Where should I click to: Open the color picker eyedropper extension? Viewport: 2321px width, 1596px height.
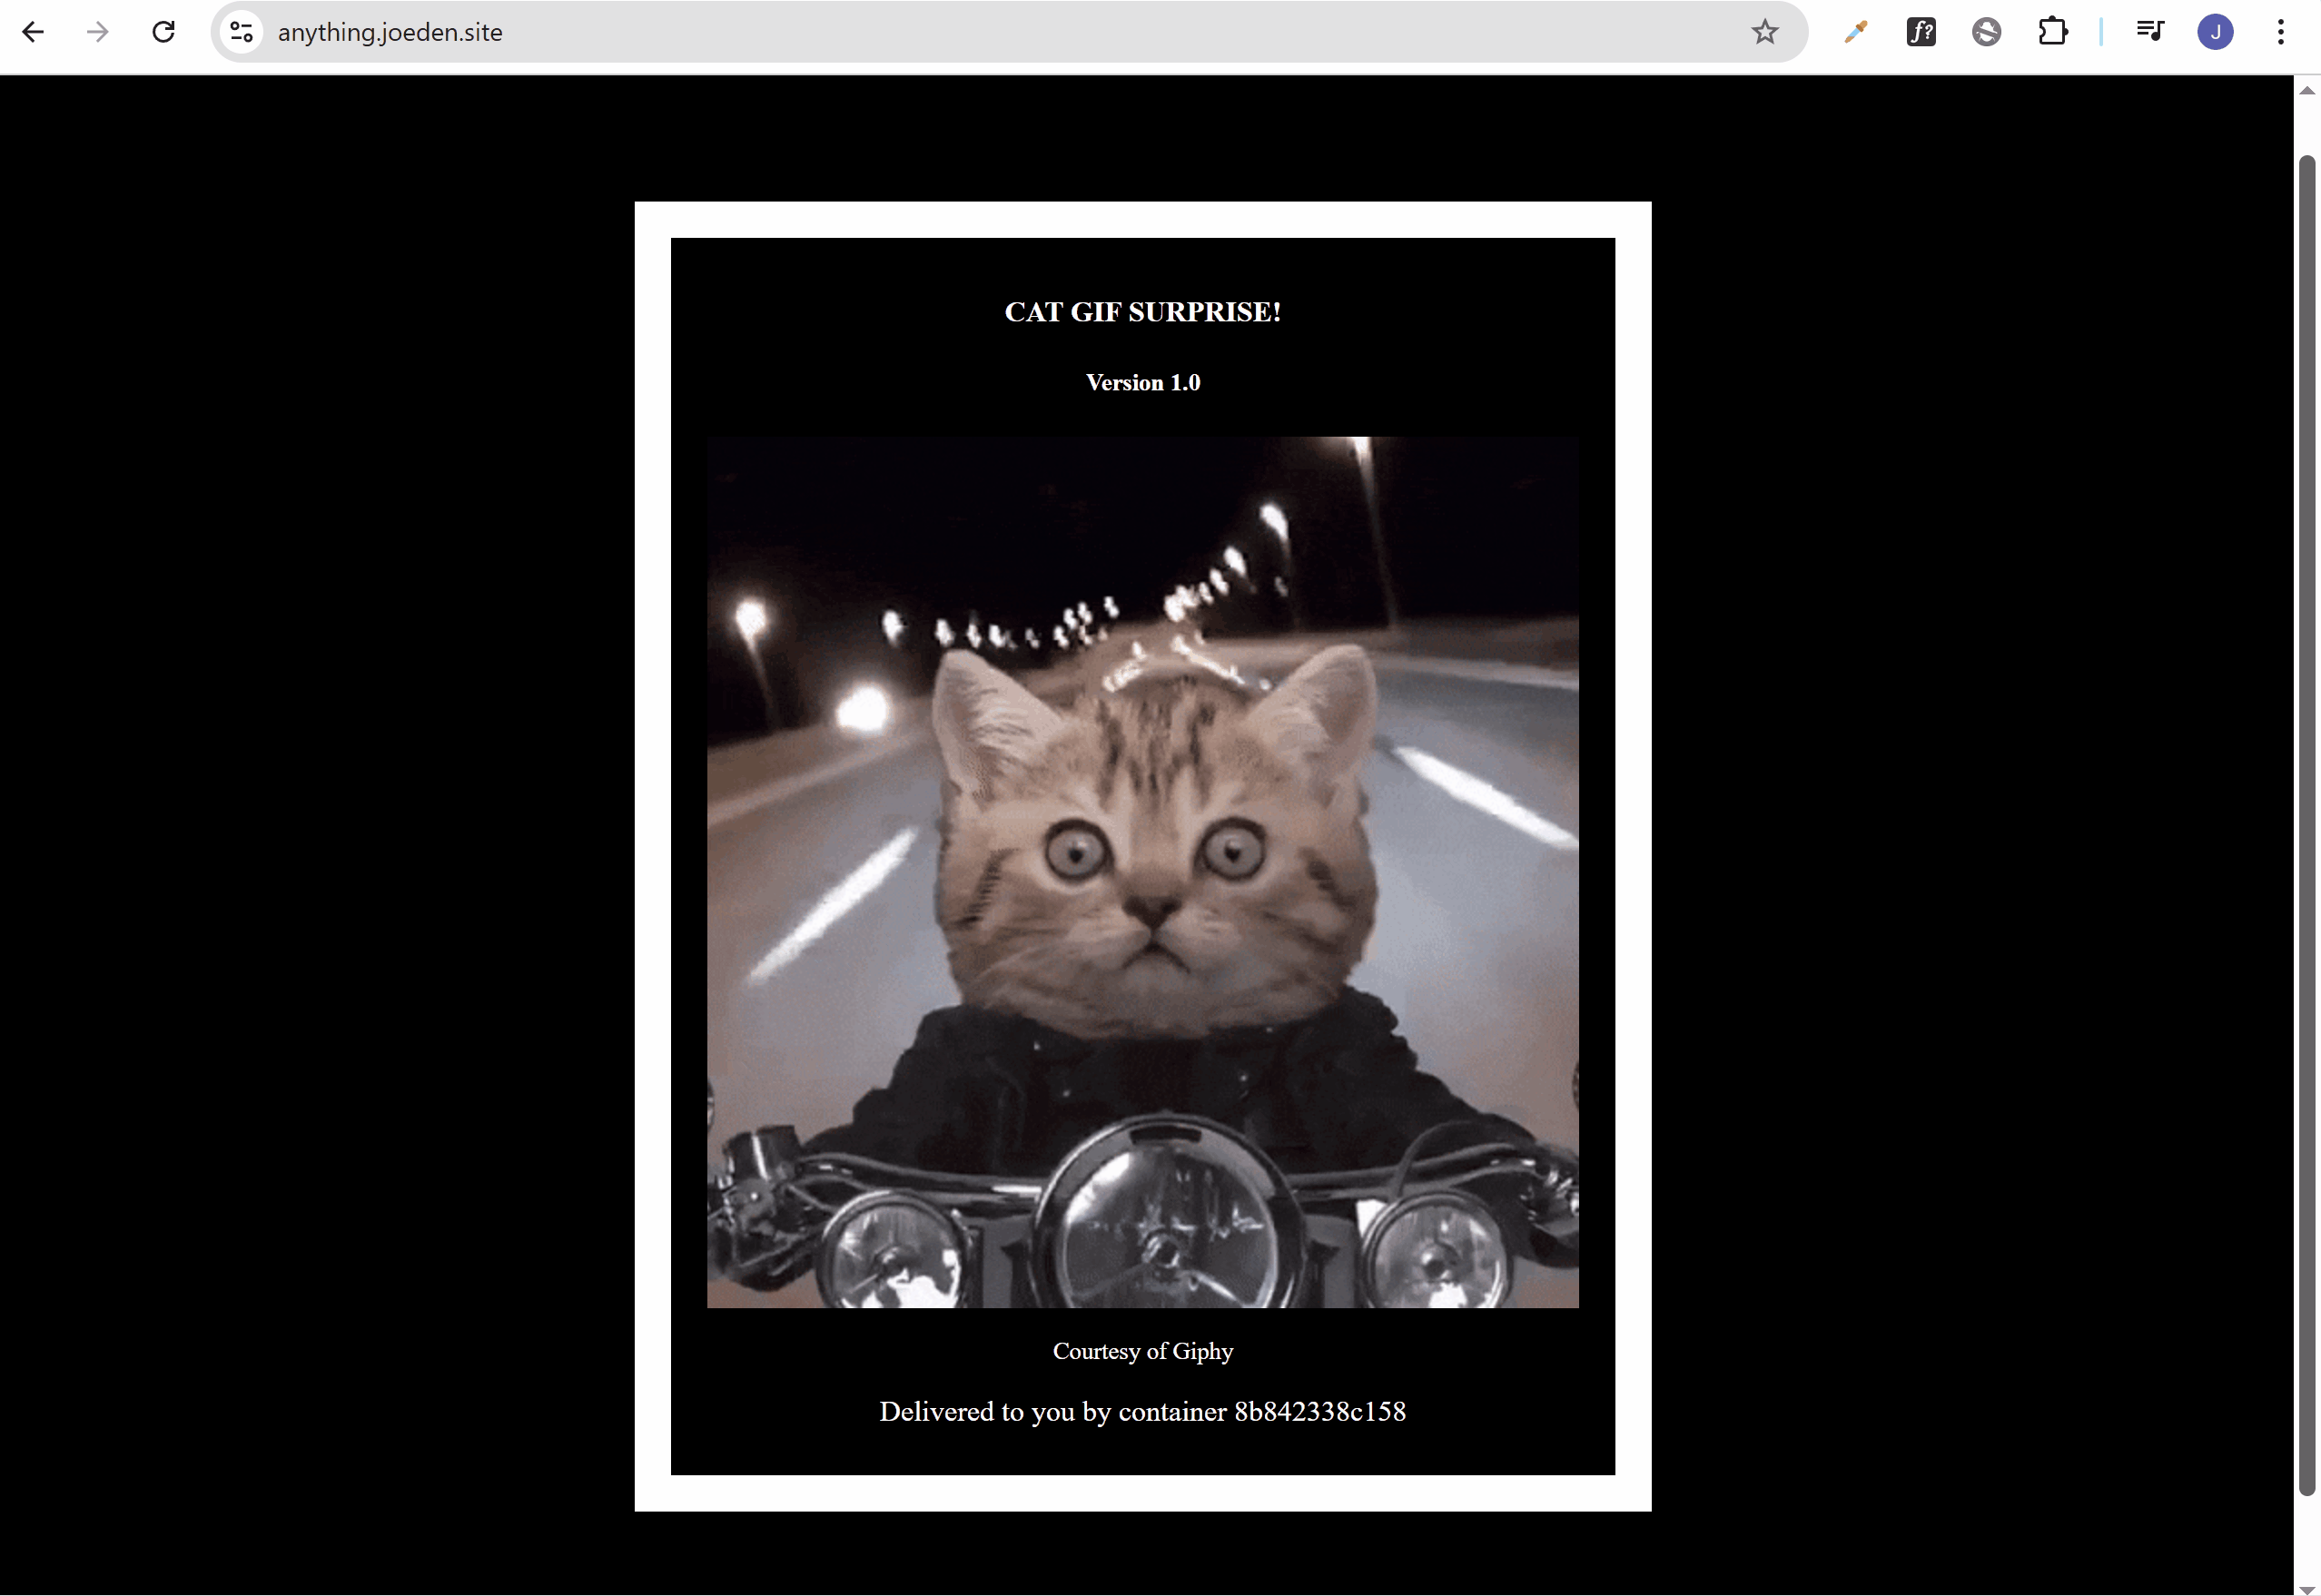click(x=1856, y=32)
